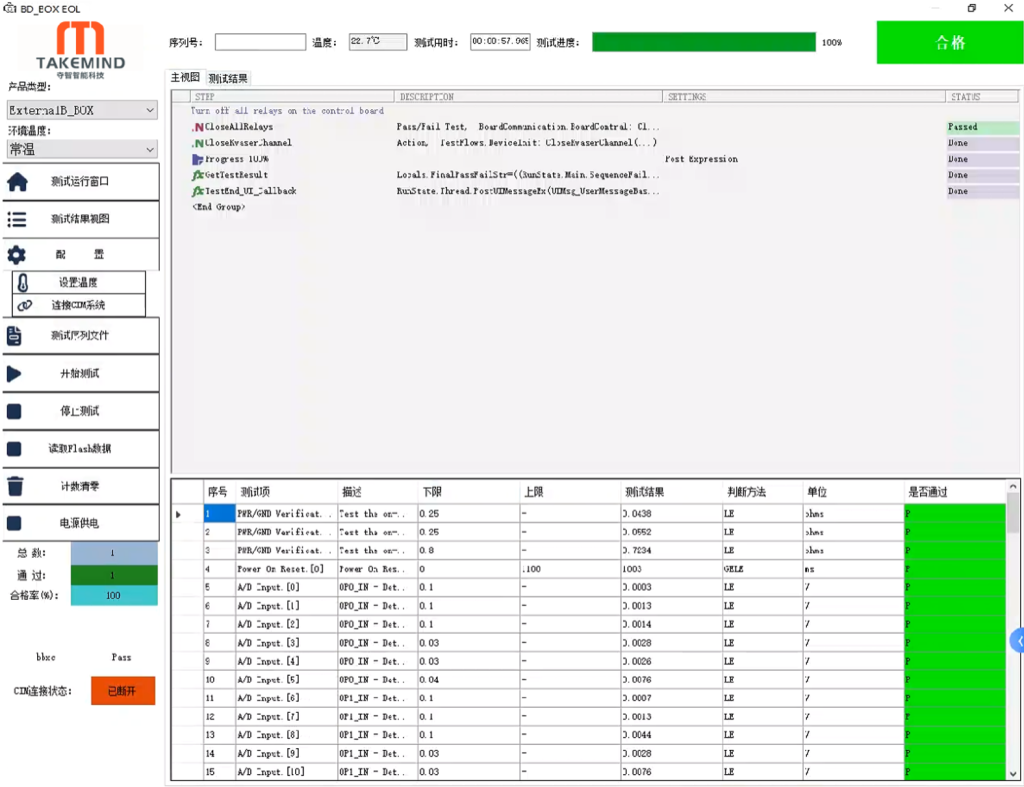The image size is (1024, 787).
Task: Click the home icon for 测试运行窗口
Action: coord(17,182)
